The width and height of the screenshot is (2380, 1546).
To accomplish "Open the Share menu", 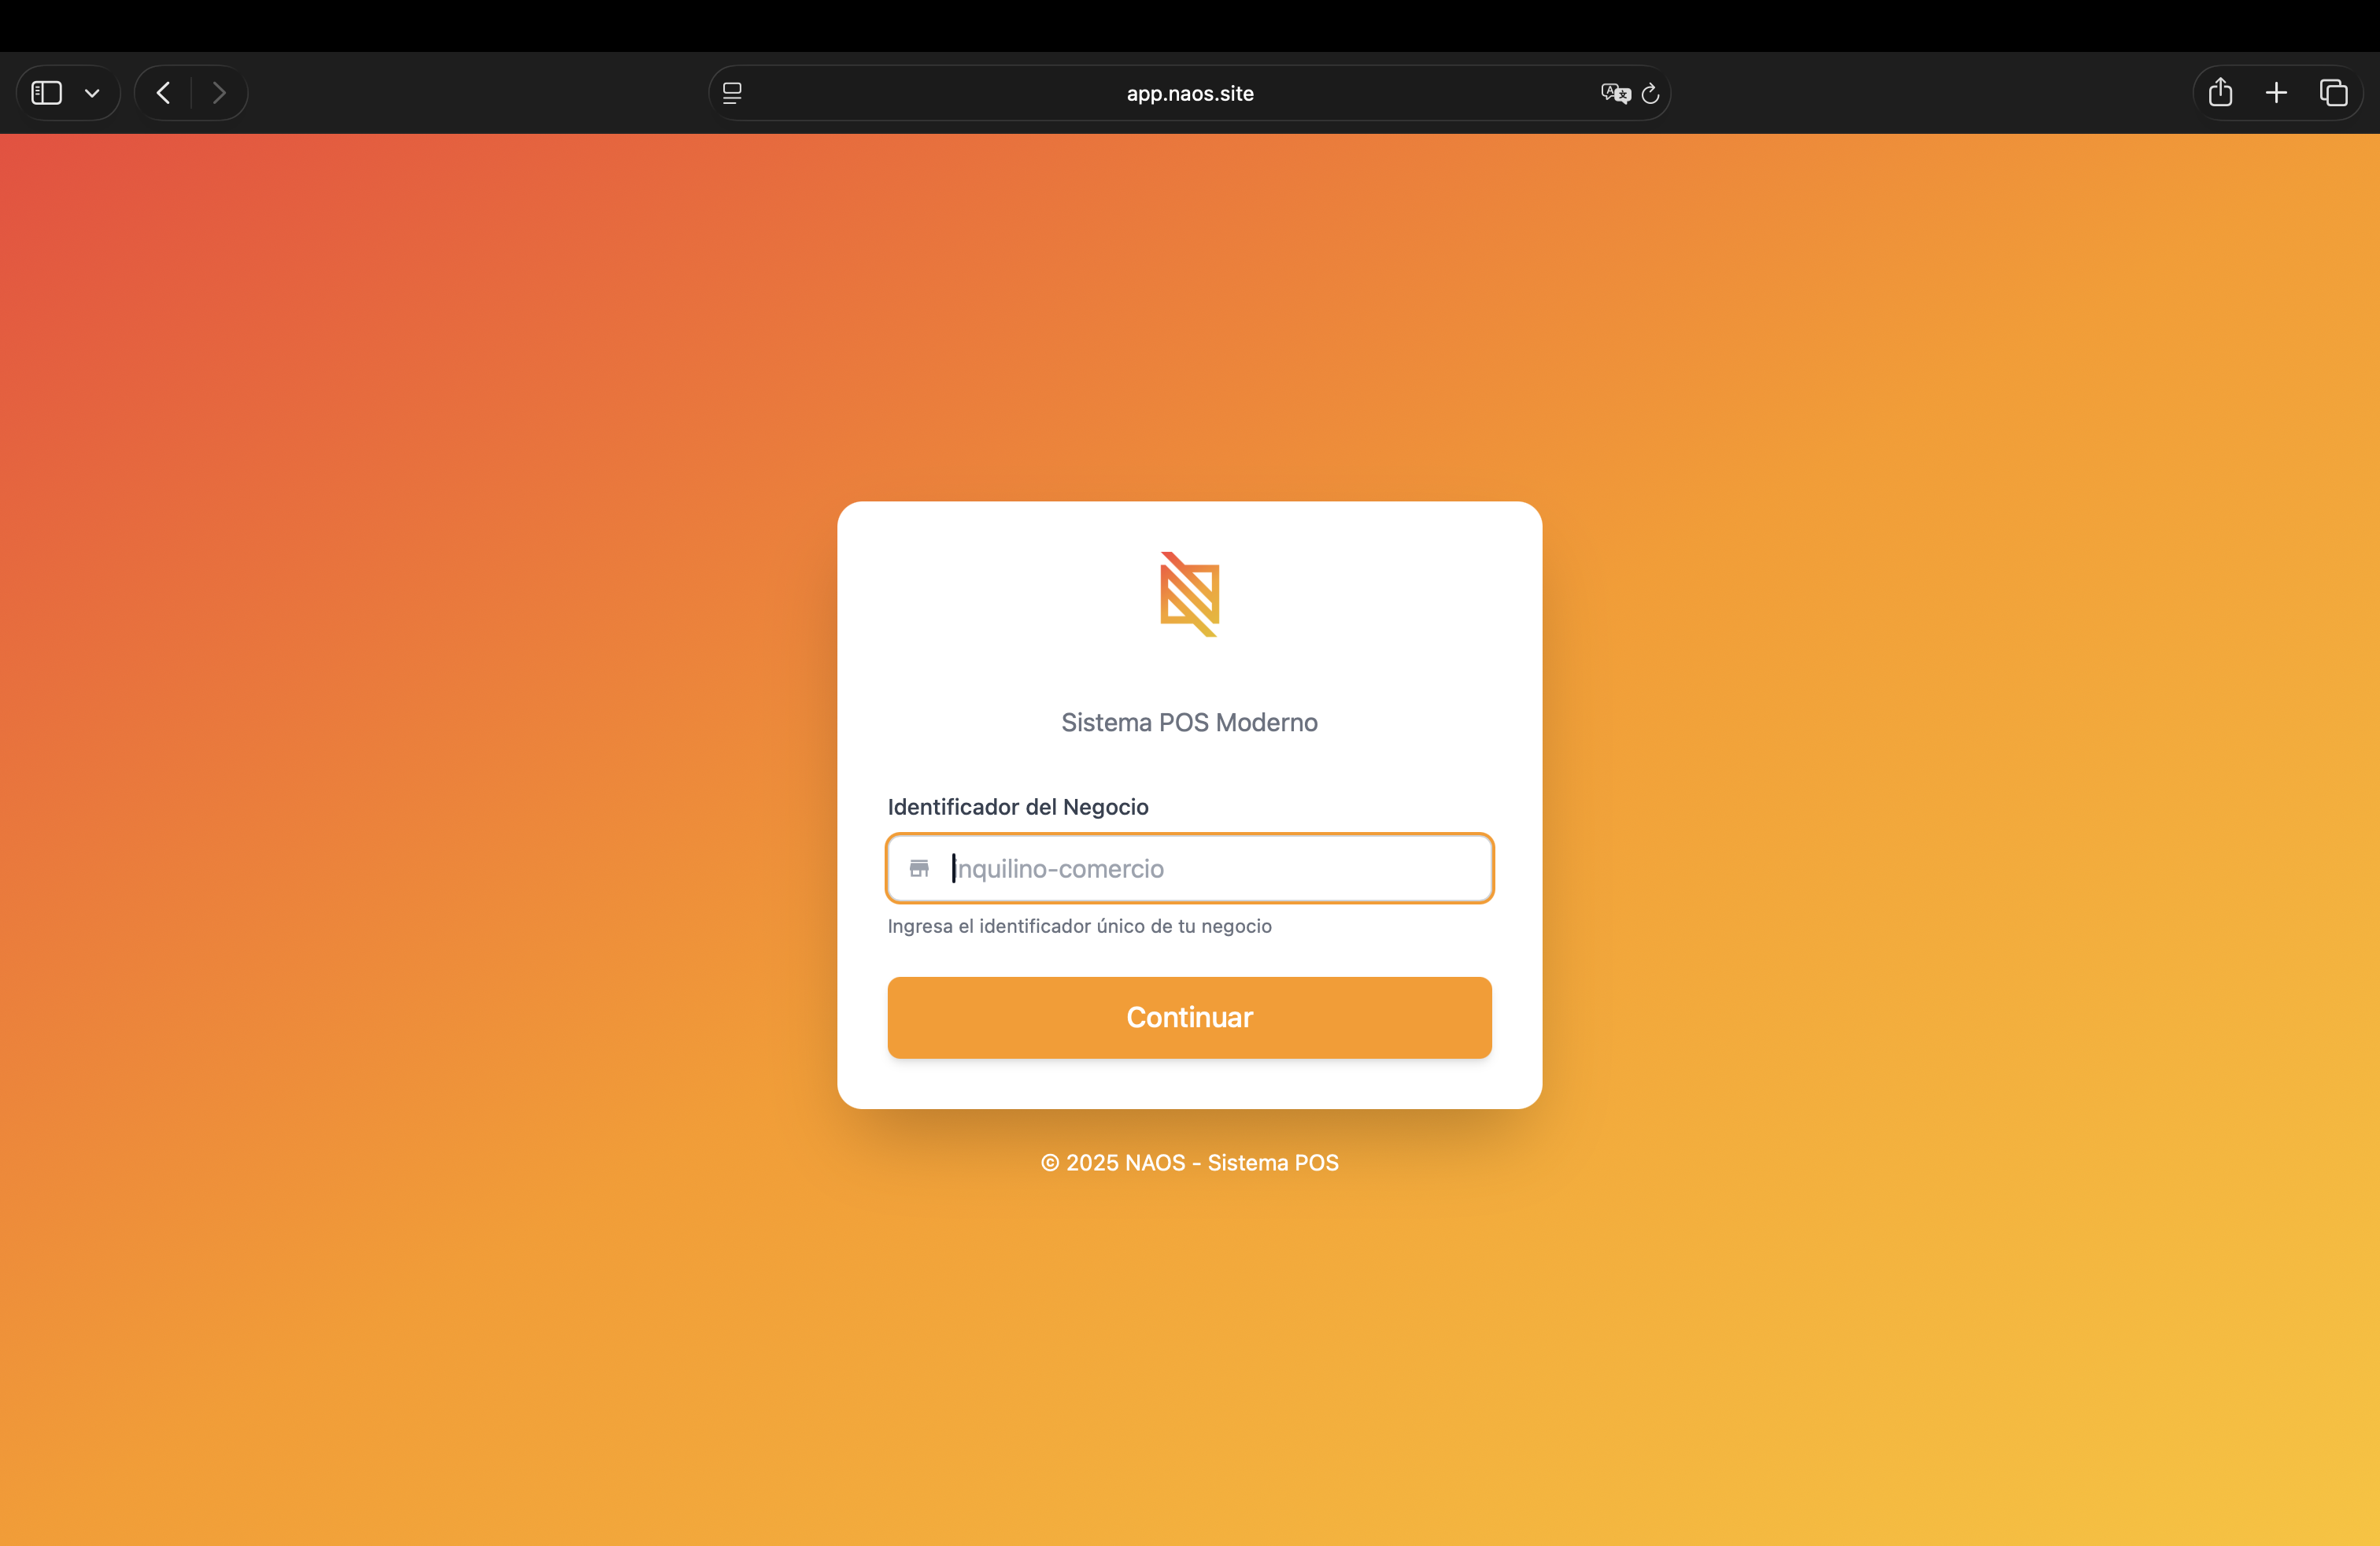I will 2220,92.
